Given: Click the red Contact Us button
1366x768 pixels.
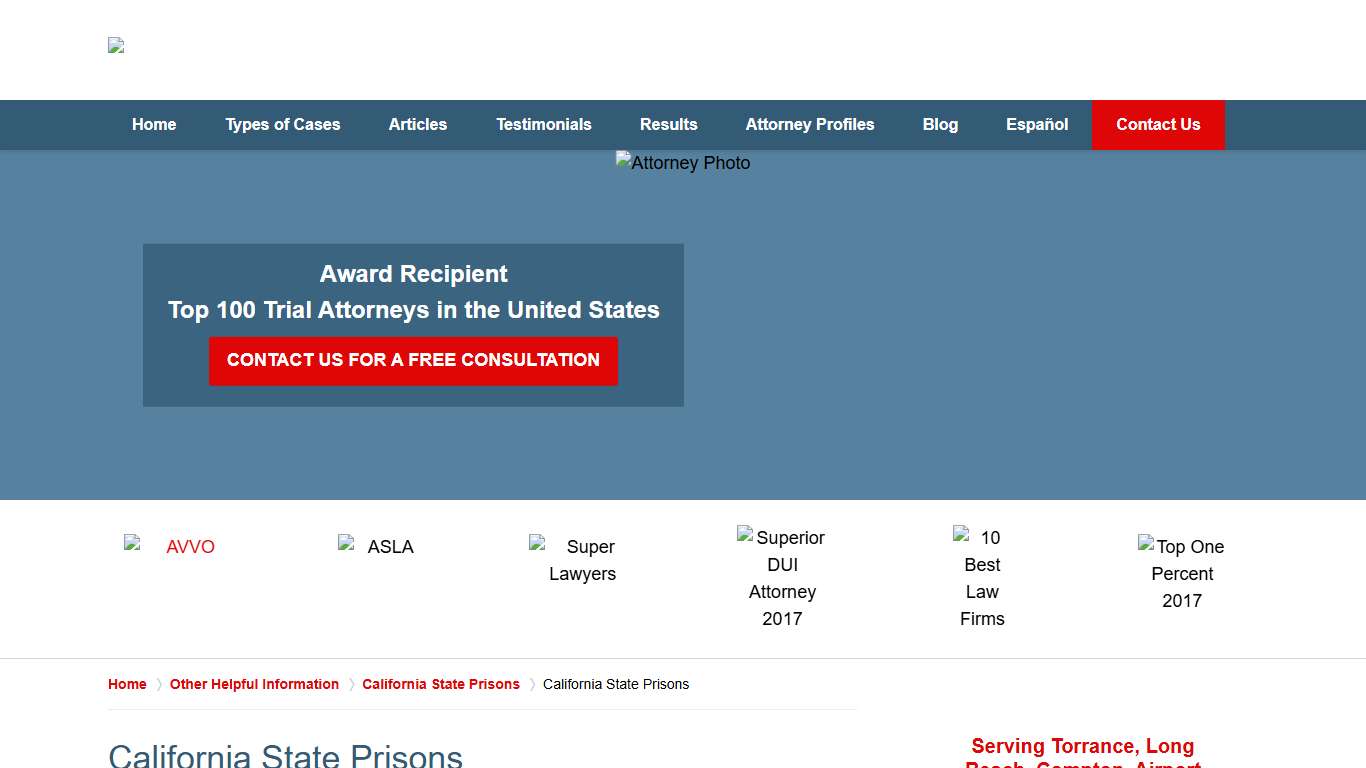Looking at the screenshot, I should pyautogui.click(x=1158, y=124).
